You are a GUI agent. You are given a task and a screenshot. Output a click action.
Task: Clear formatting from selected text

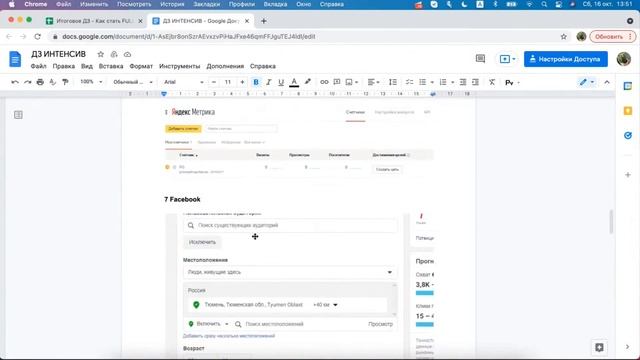coord(492,82)
